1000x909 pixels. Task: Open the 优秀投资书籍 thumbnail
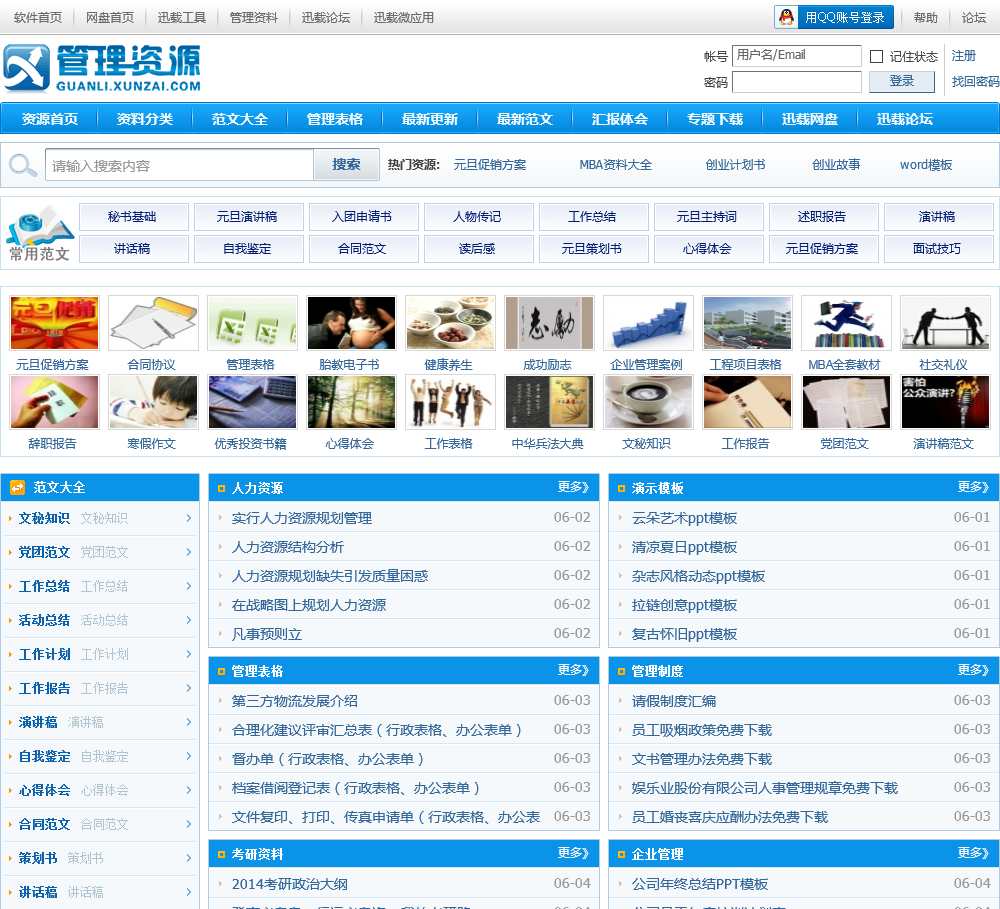click(x=252, y=402)
